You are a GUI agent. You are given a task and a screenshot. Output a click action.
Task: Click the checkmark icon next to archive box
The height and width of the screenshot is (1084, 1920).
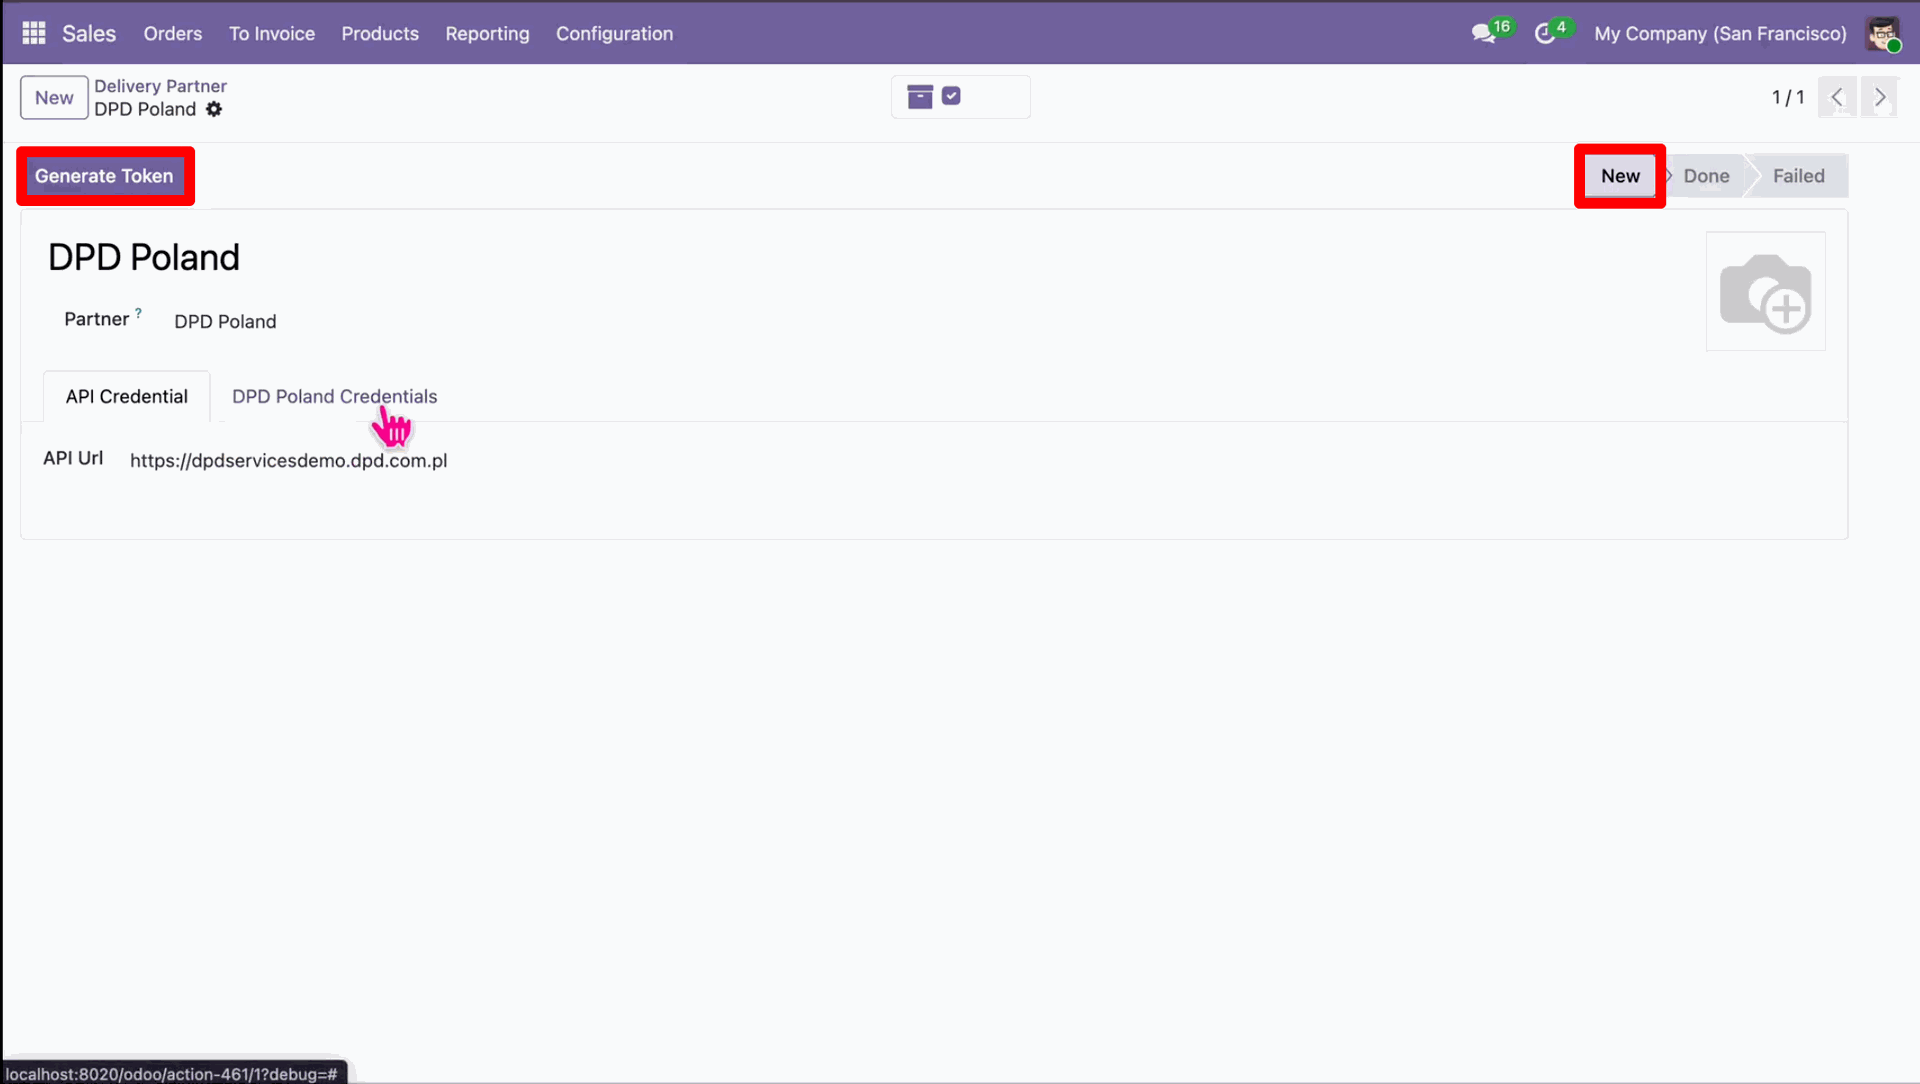click(951, 96)
